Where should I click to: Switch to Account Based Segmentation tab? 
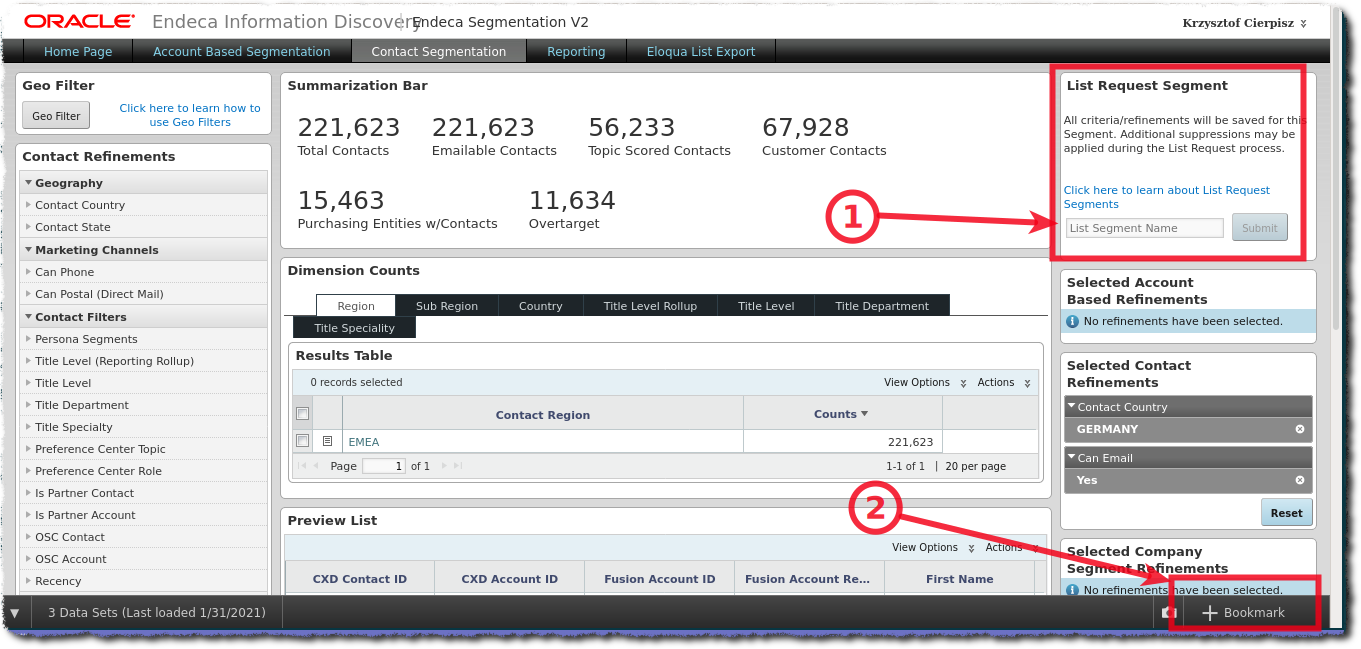coord(242,51)
